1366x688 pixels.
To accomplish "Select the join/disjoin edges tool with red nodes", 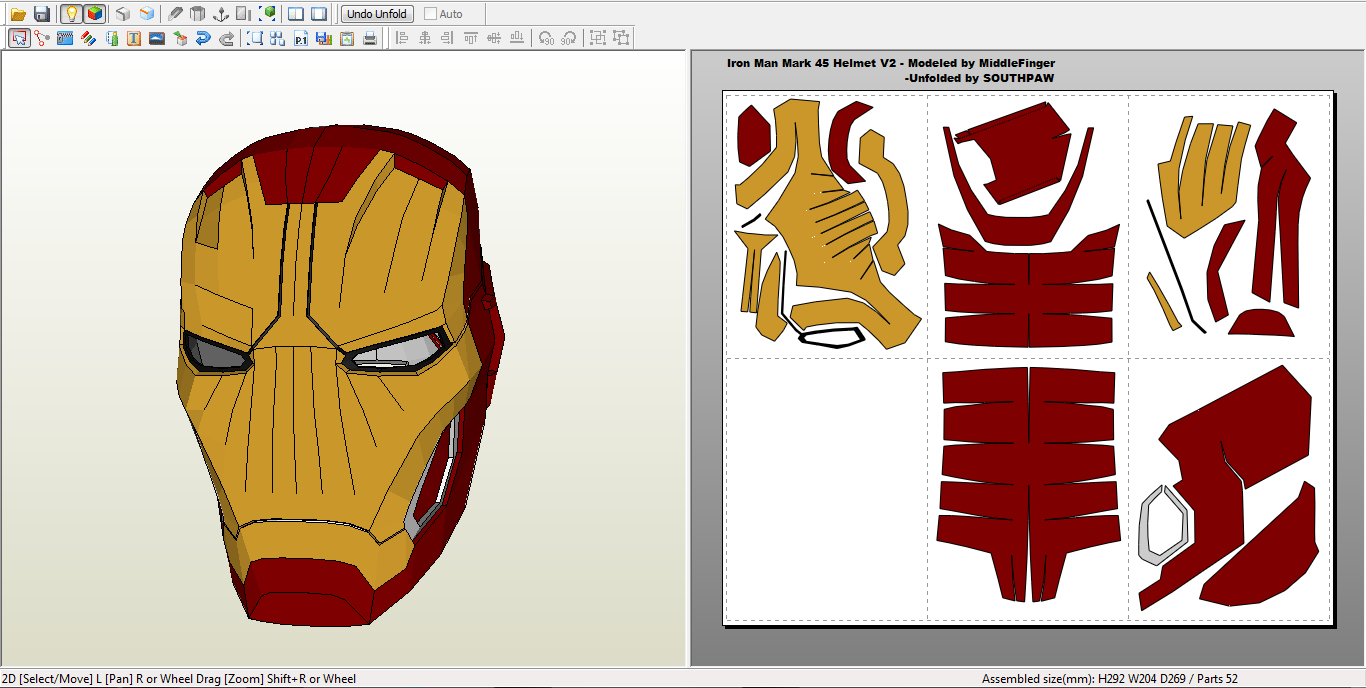I will [42, 38].
